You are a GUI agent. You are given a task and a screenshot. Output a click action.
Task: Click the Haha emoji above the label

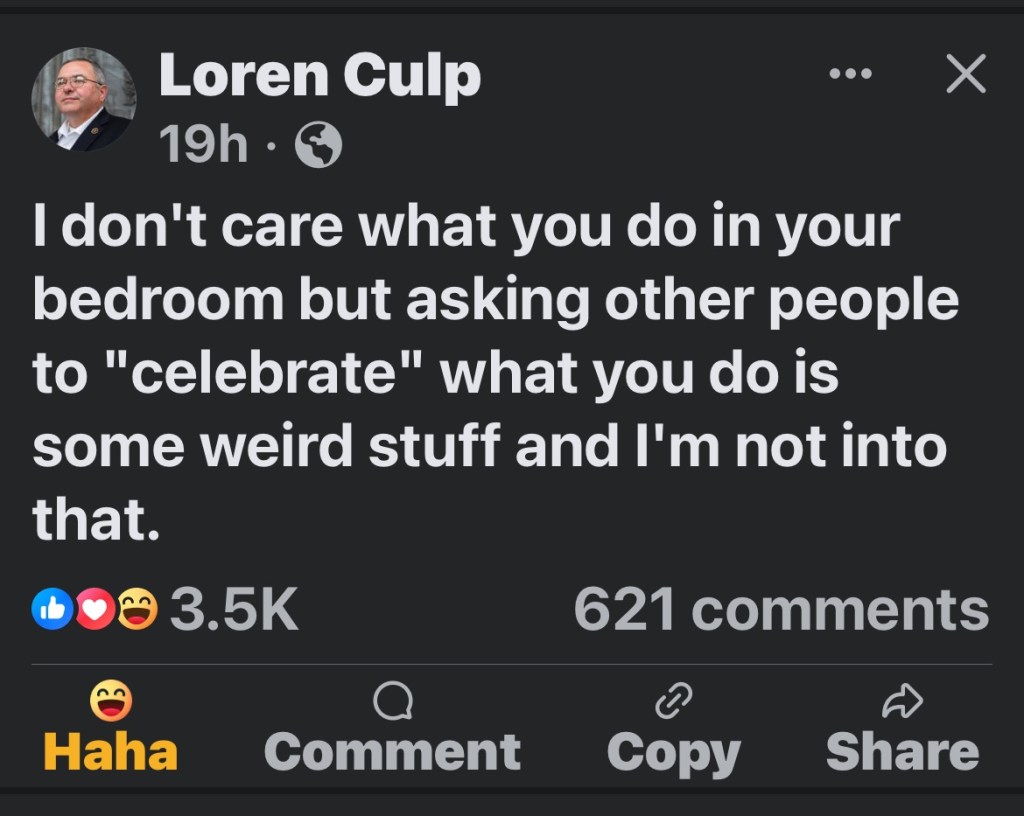110,701
